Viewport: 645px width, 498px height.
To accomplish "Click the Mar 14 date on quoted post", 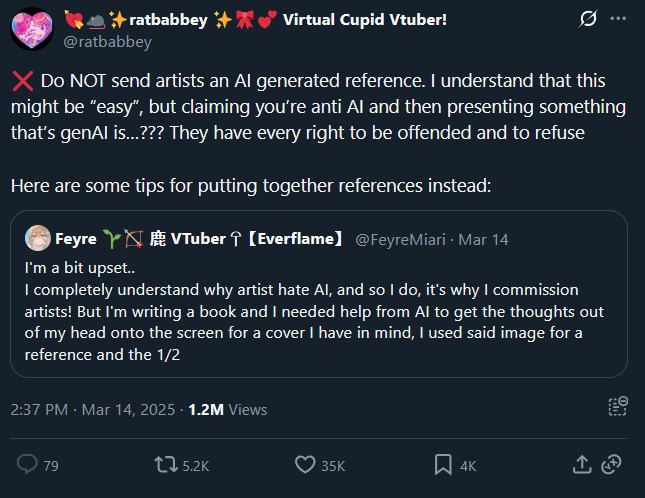I will [487, 239].
